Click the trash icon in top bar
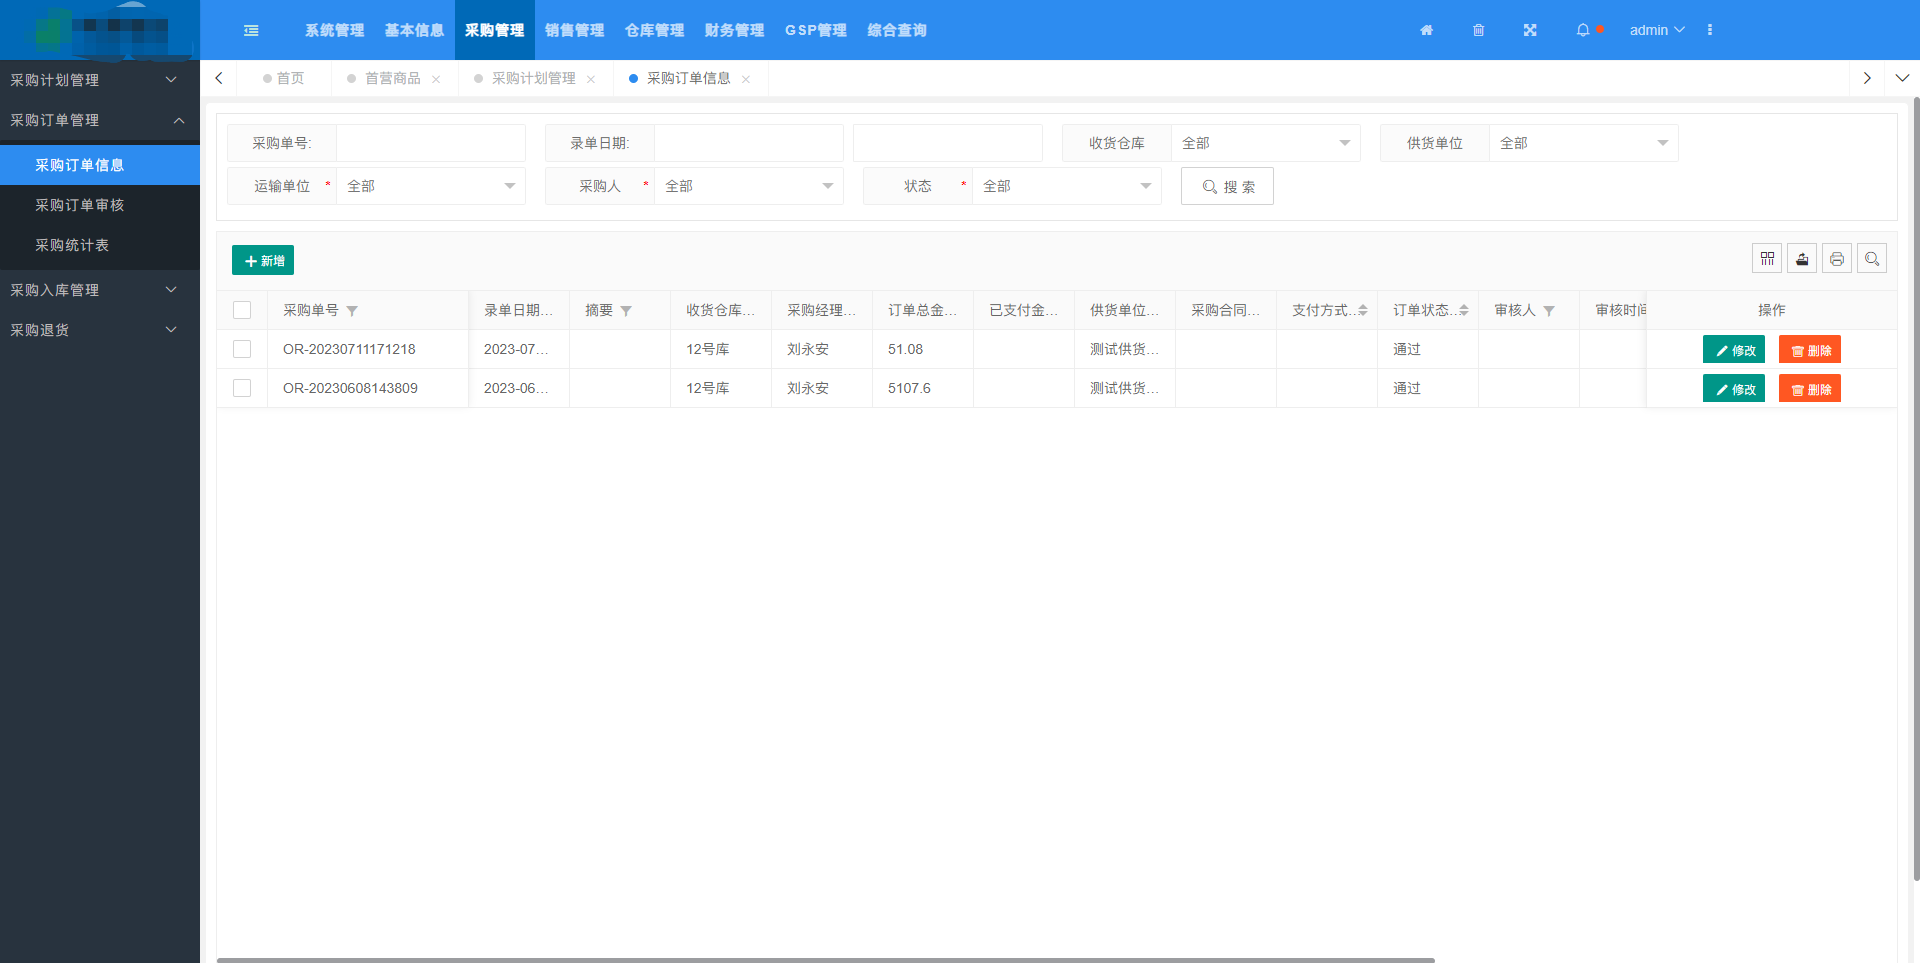This screenshot has height=963, width=1920. (1478, 30)
